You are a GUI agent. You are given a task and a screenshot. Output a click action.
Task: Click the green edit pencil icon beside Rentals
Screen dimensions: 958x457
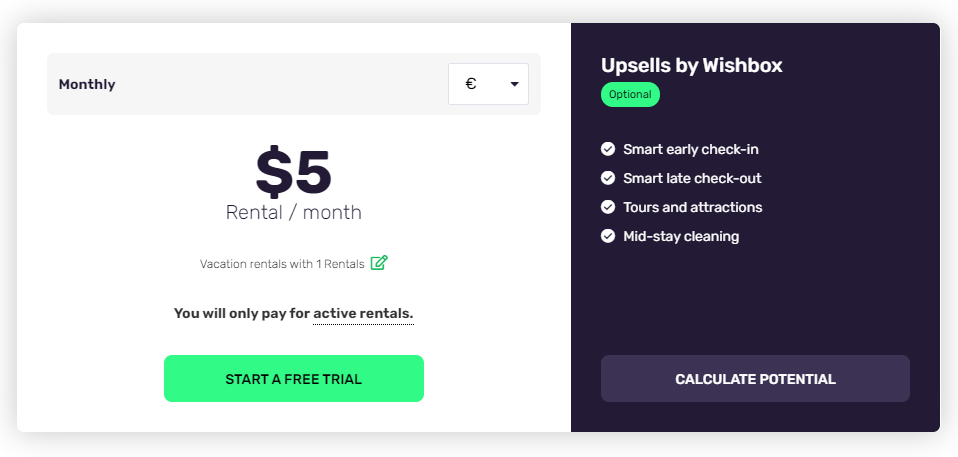click(379, 263)
